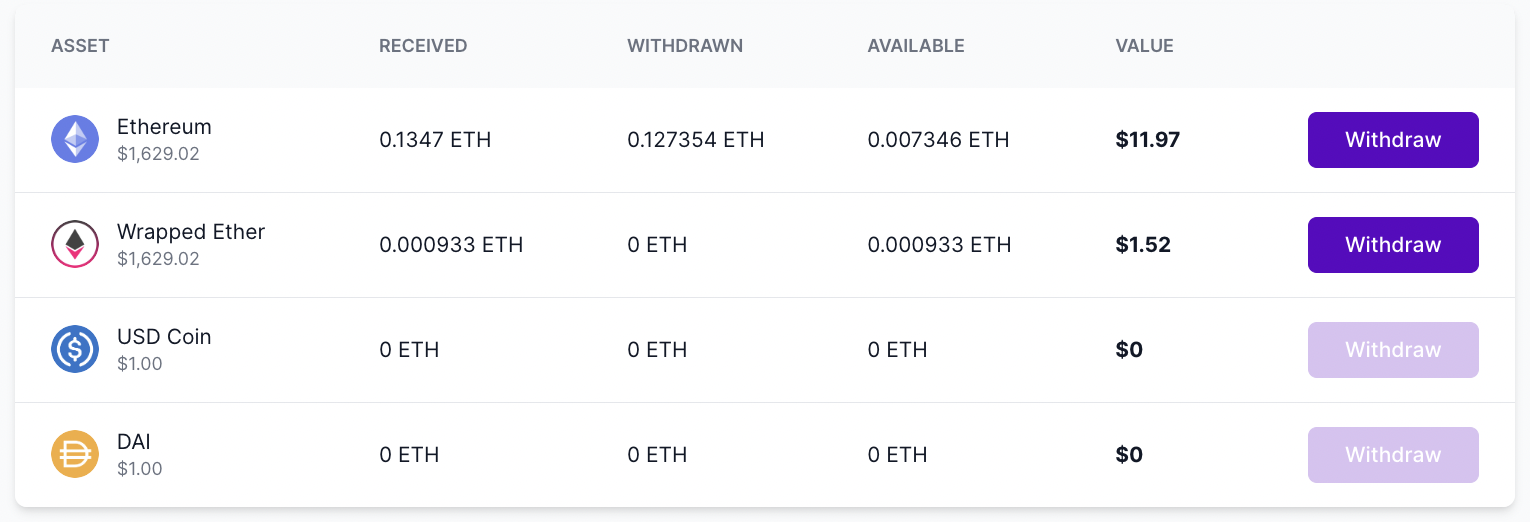
Task: Click the Received column header
Action: [x=423, y=46]
